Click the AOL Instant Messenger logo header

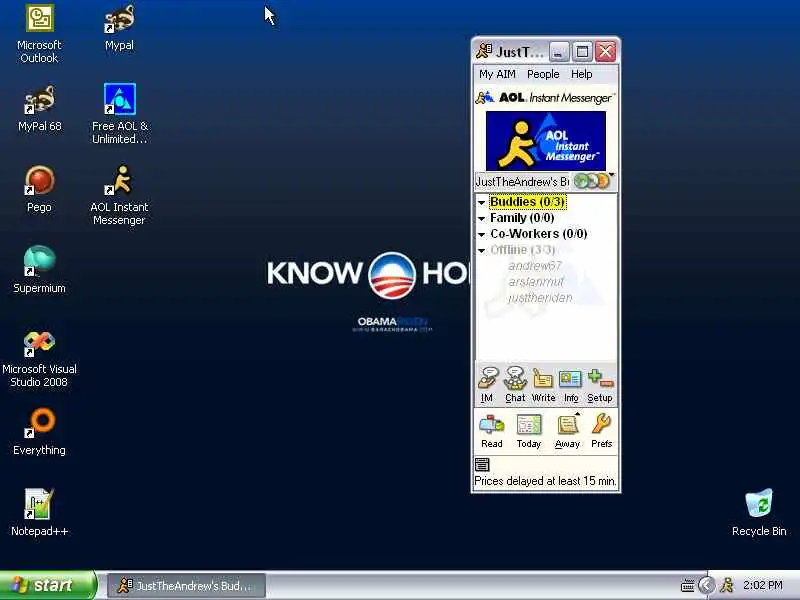tap(545, 97)
